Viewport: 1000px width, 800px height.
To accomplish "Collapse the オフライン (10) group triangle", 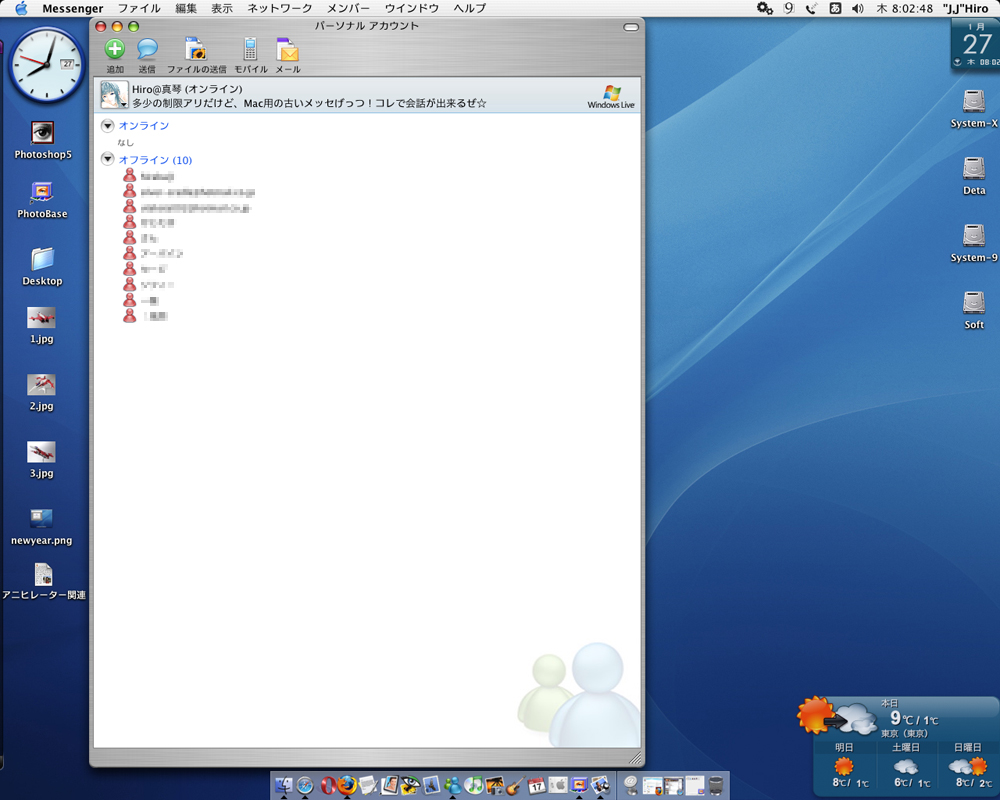I will pos(107,159).
